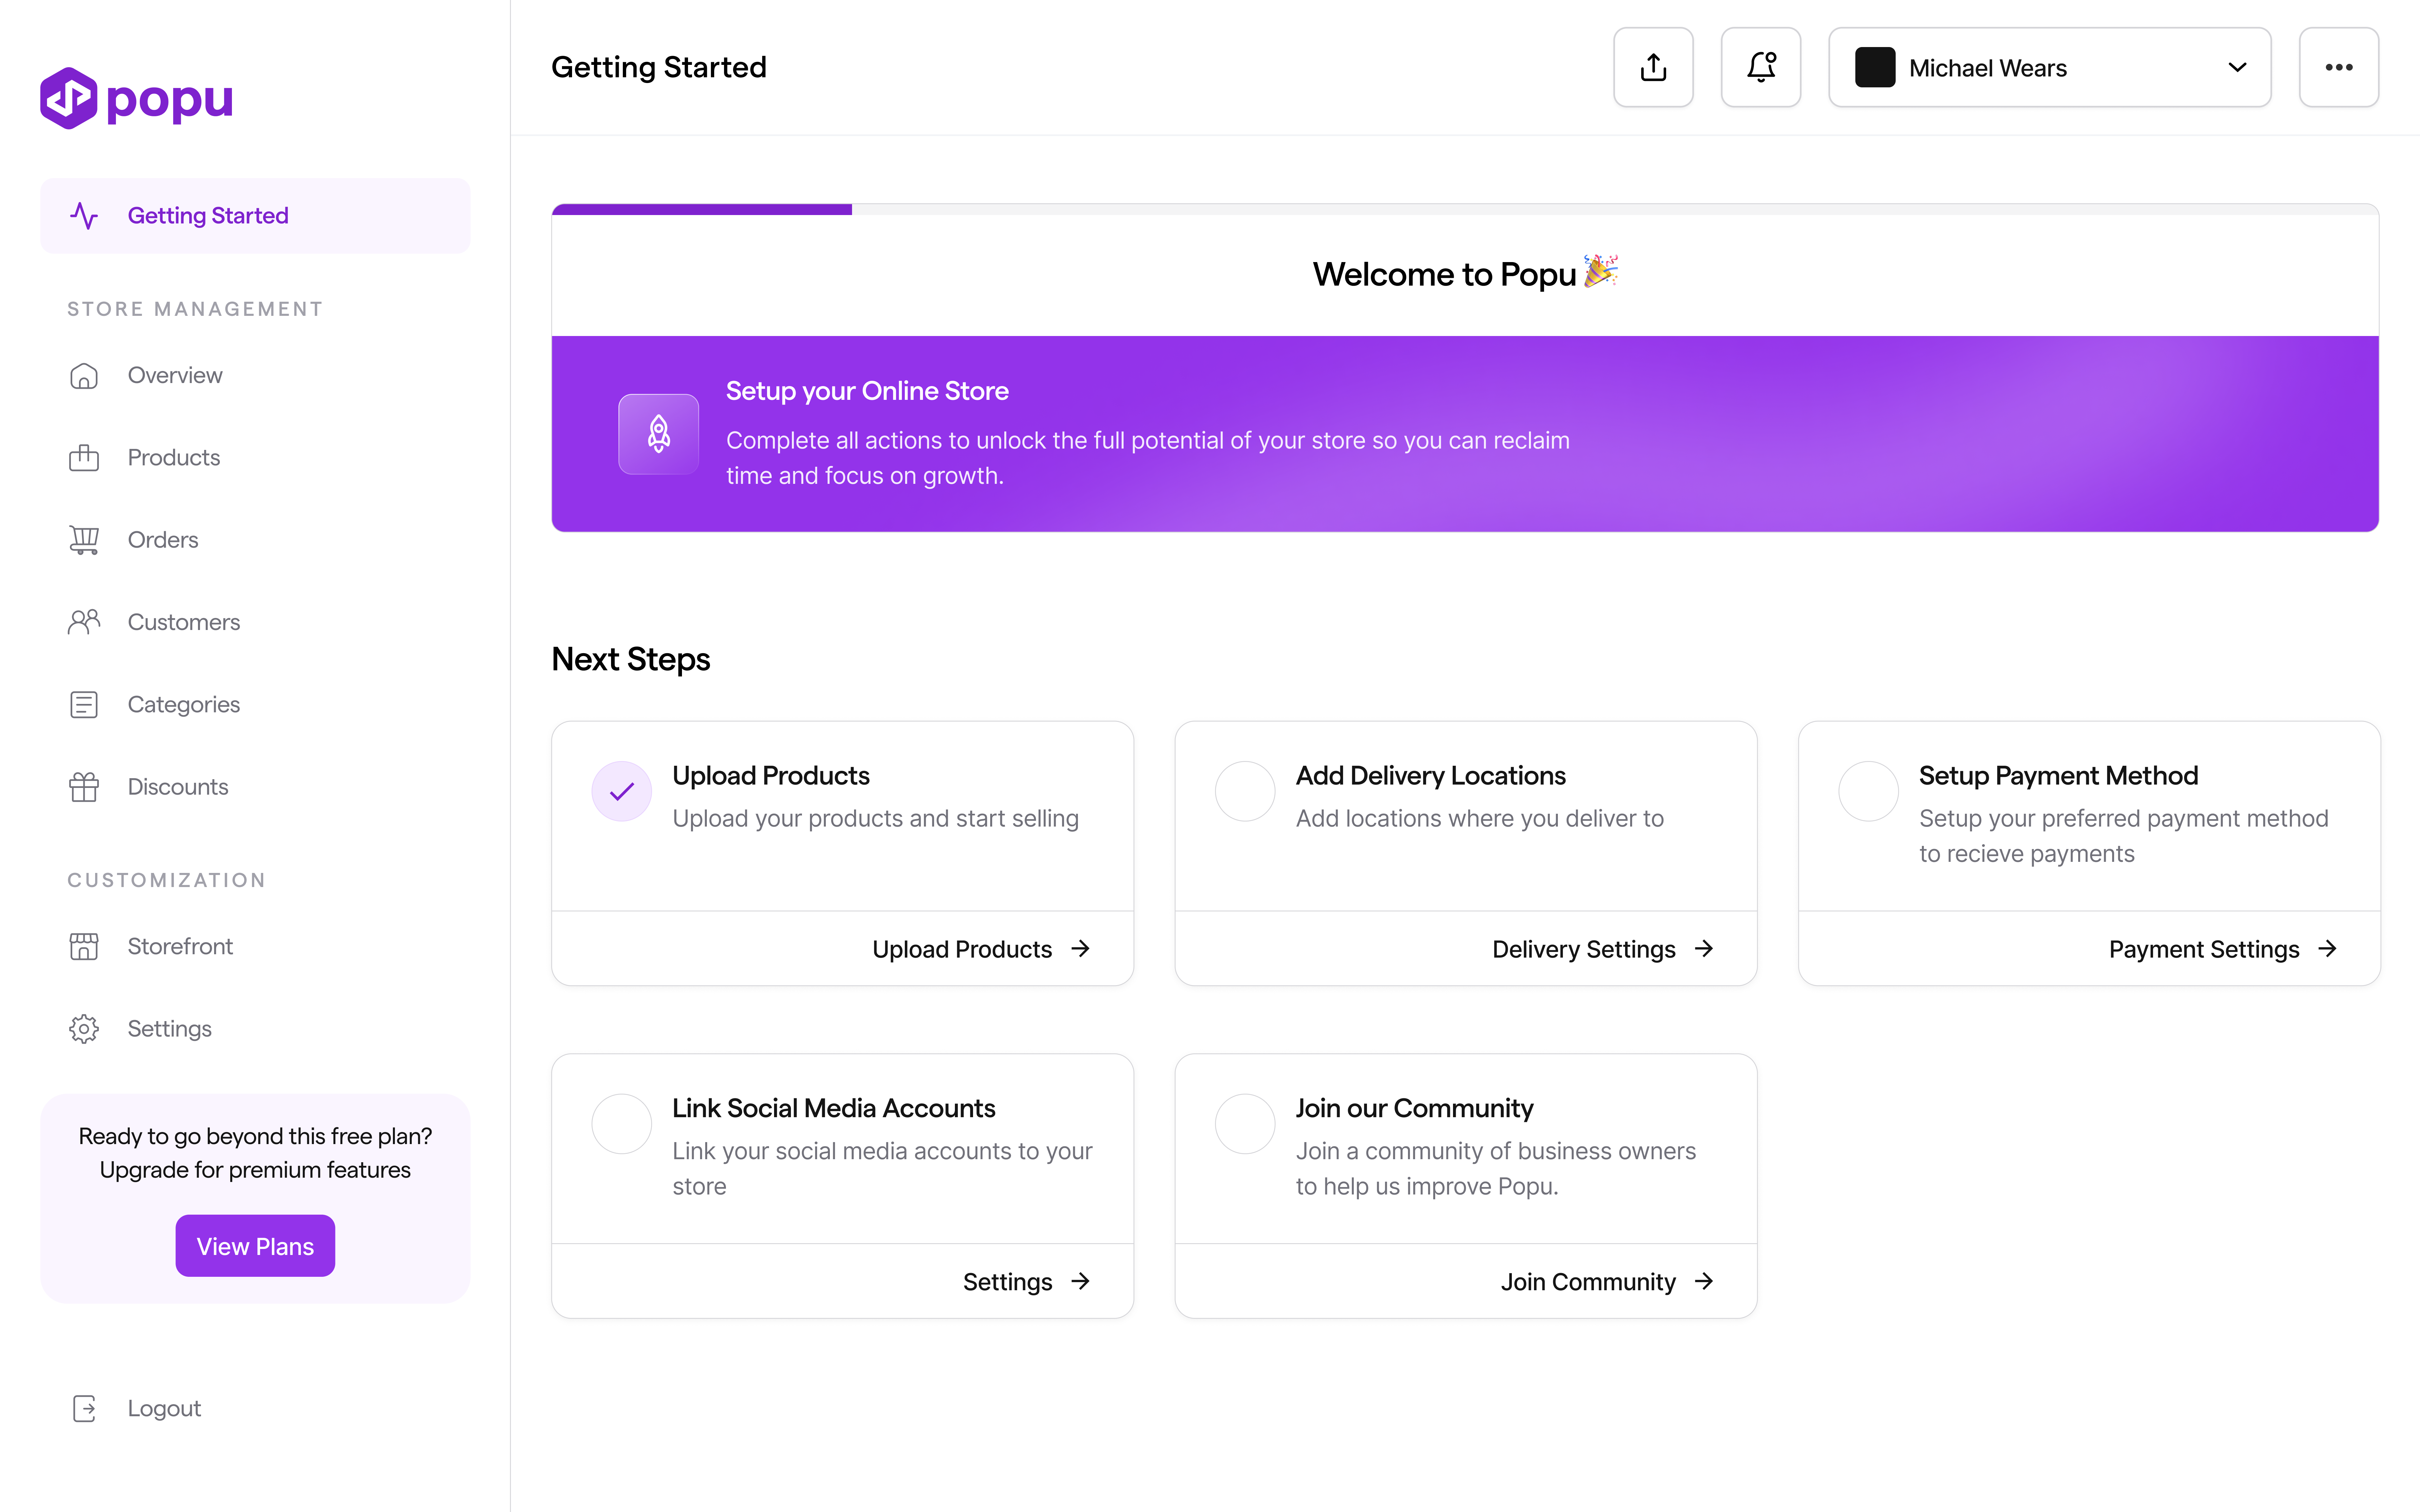
Task: Click the Popu logo
Action: [x=136, y=98]
